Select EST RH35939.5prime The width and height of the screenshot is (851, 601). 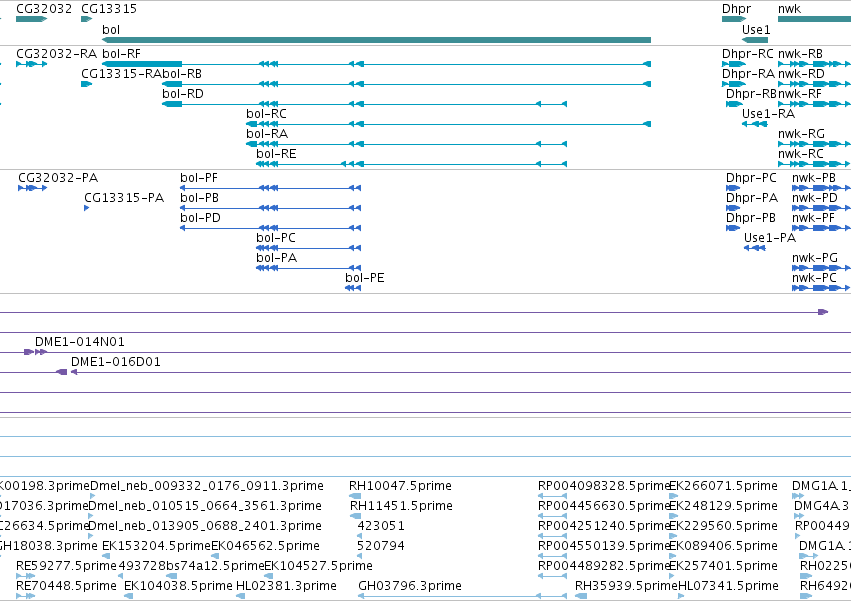(x=581, y=596)
